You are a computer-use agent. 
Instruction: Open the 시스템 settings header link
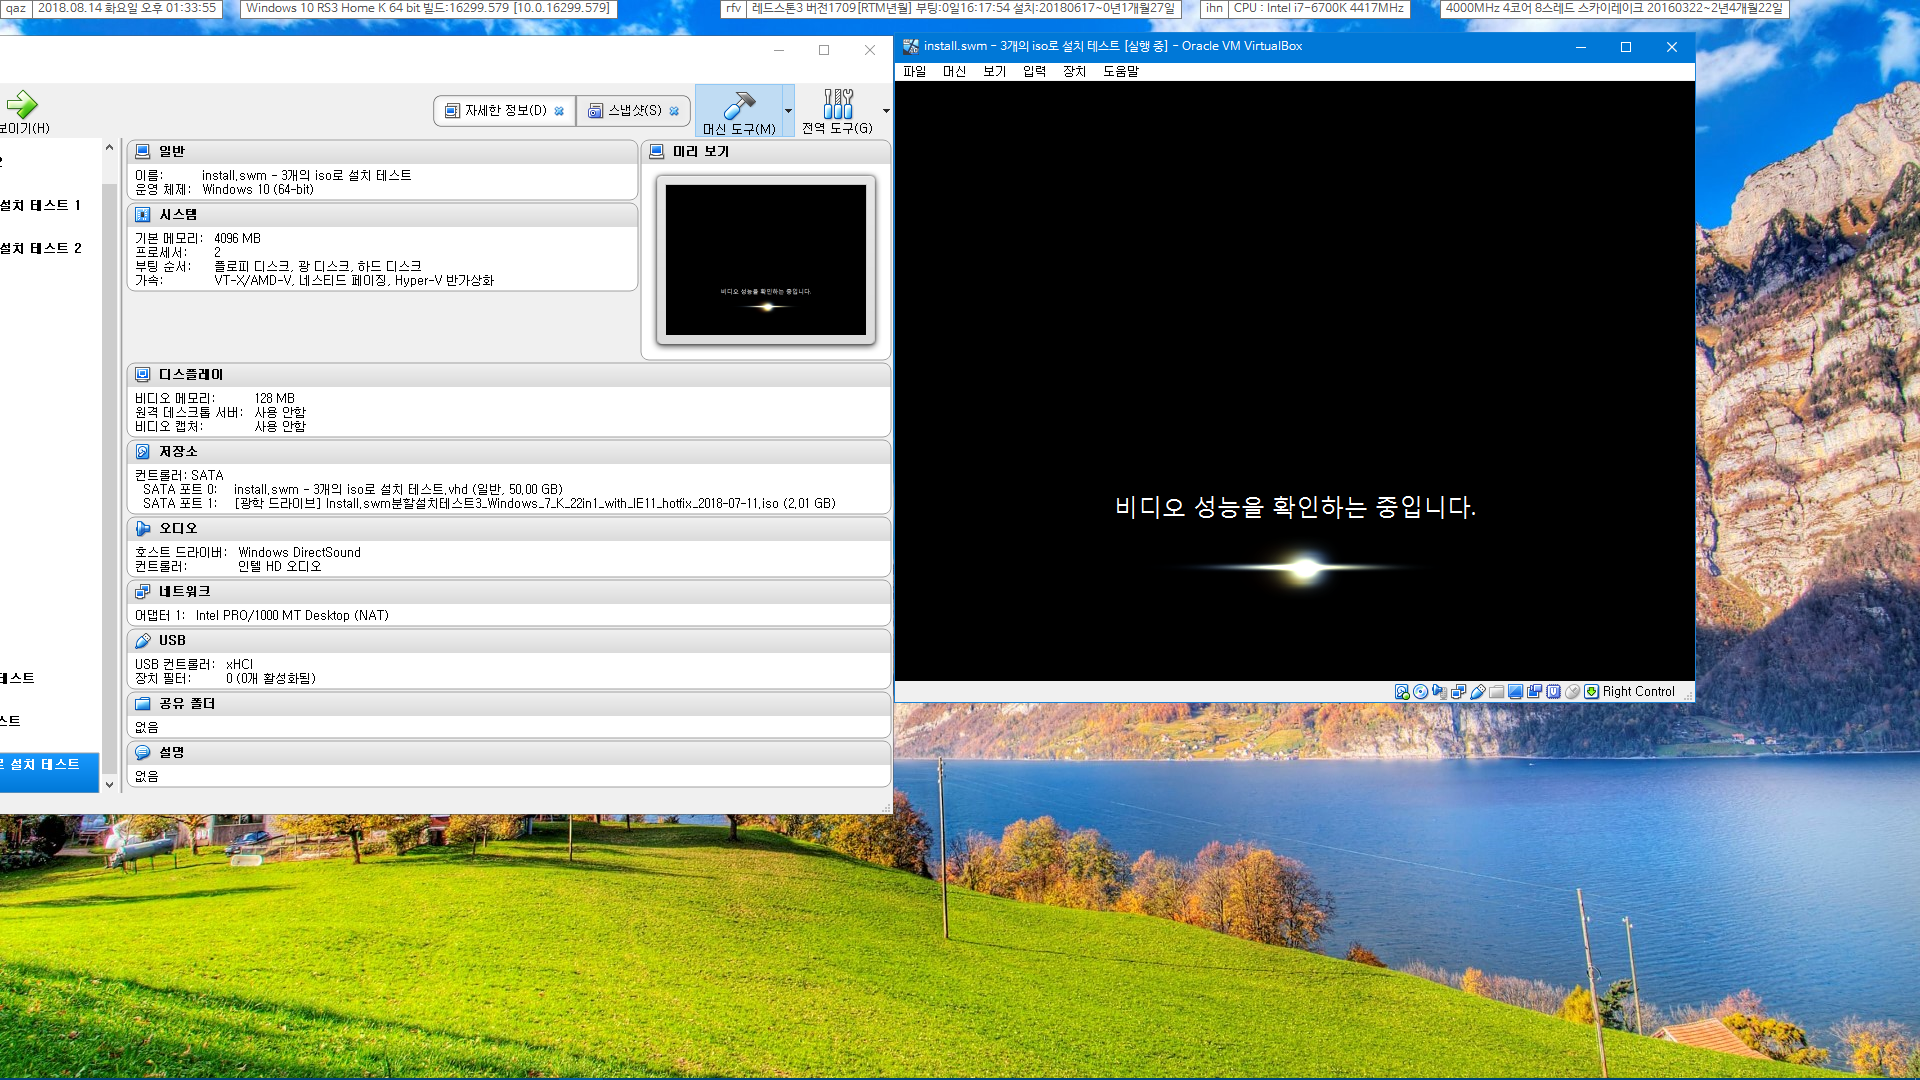tap(178, 214)
